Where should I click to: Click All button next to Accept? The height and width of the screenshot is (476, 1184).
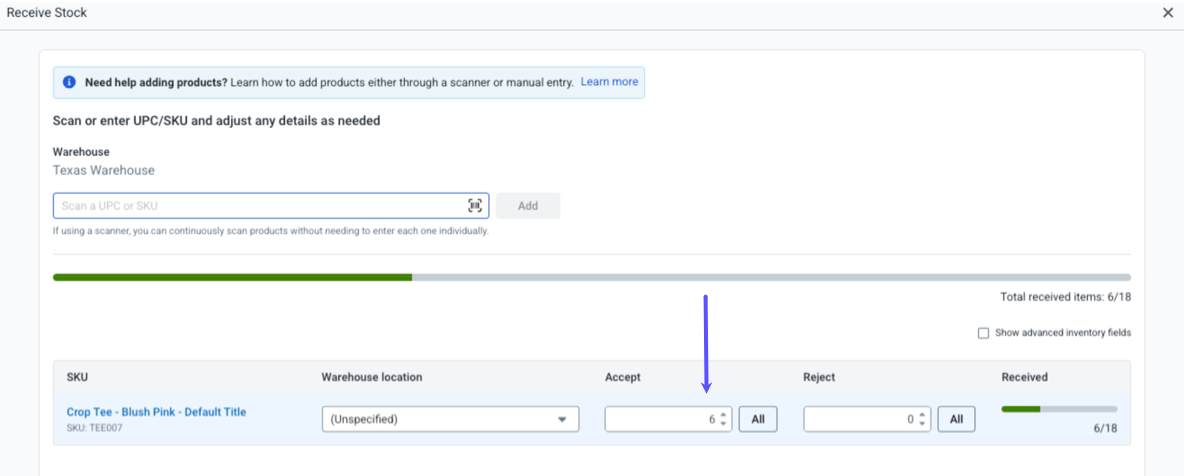(x=757, y=419)
